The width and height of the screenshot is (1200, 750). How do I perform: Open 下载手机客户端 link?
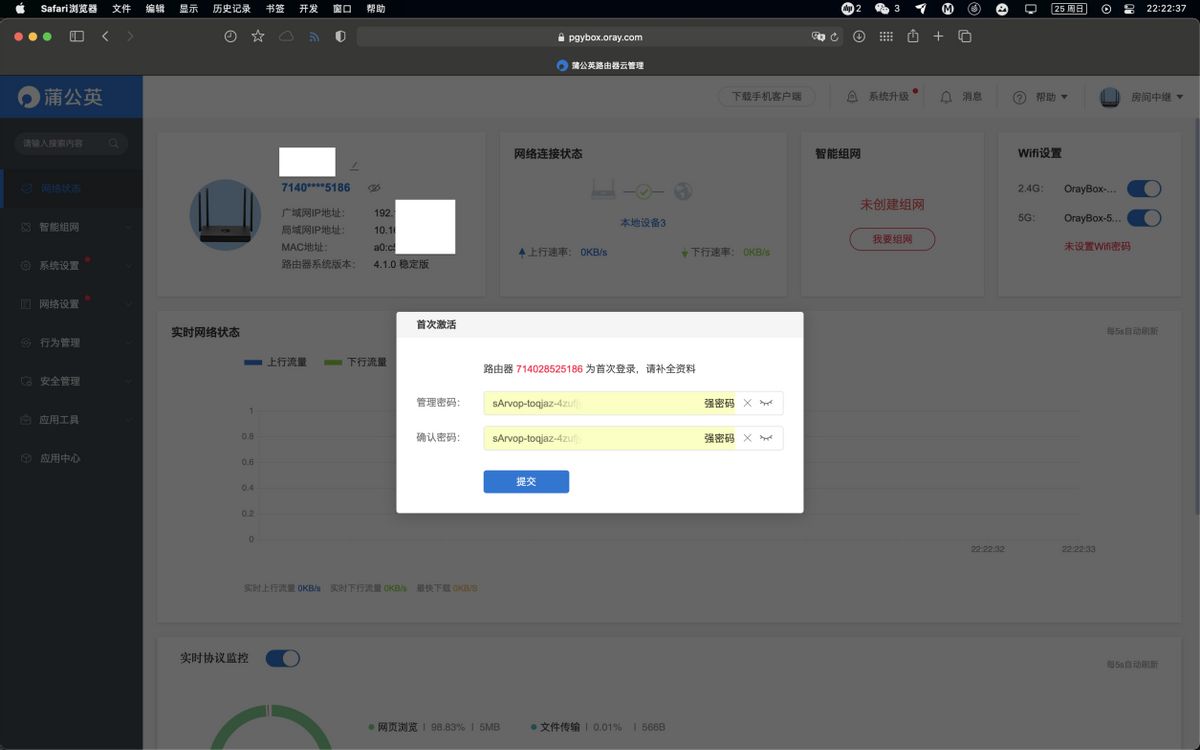pyautogui.click(x=766, y=97)
